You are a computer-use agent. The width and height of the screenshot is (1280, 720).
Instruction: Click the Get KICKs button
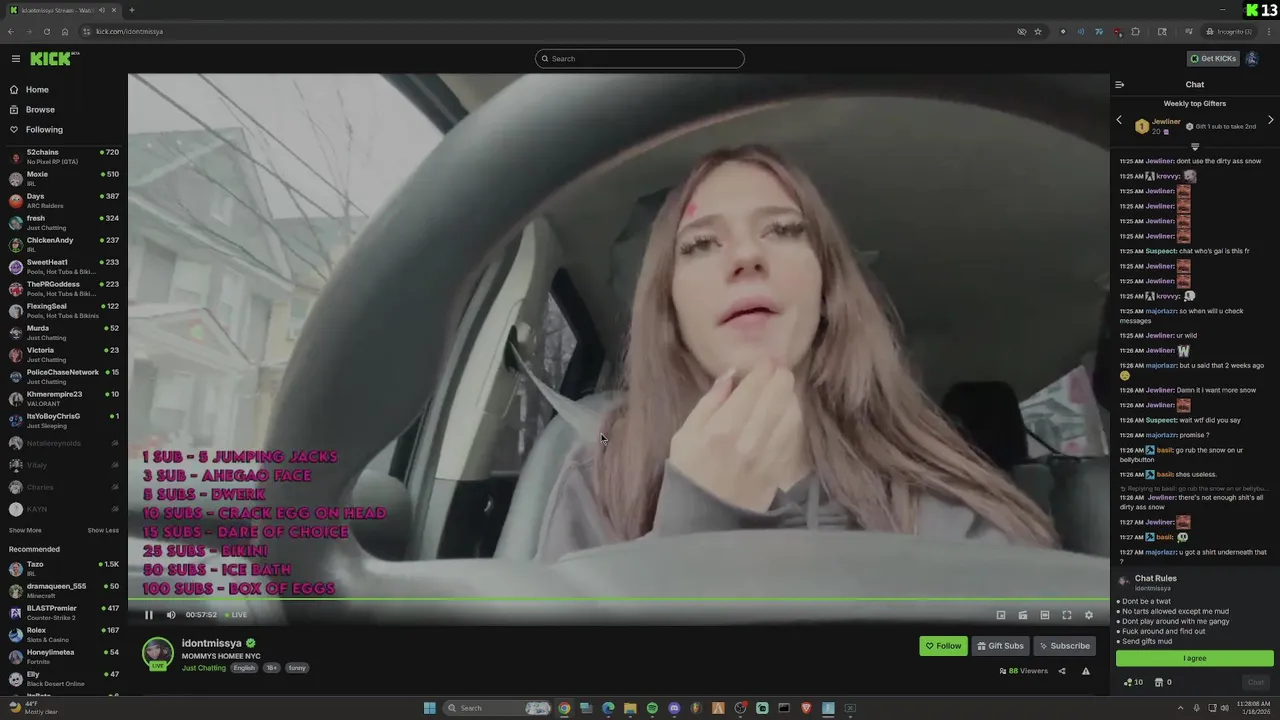pos(1213,58)
